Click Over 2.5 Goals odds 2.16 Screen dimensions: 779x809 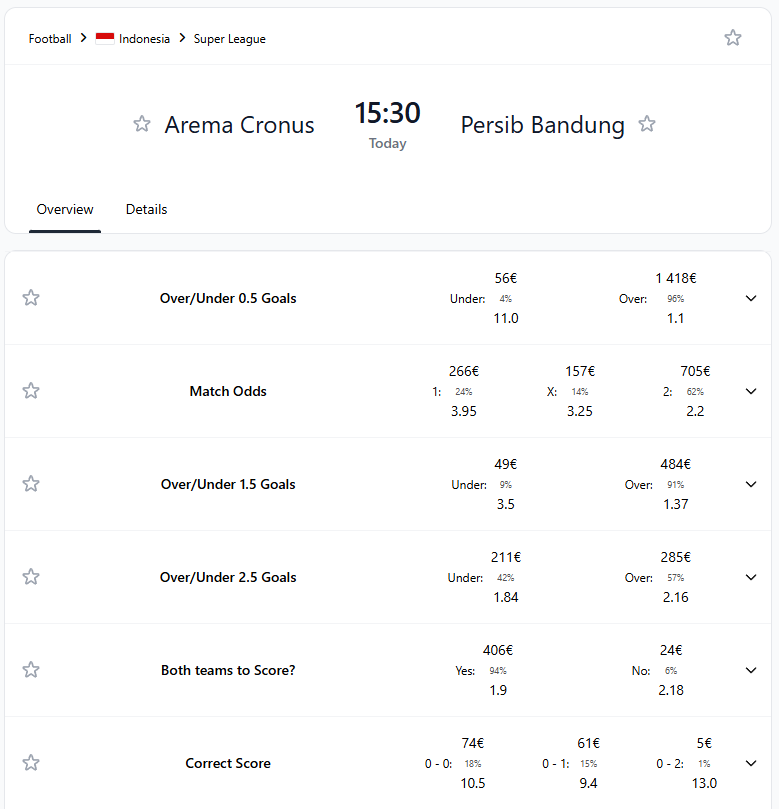(x=676, y=597)
